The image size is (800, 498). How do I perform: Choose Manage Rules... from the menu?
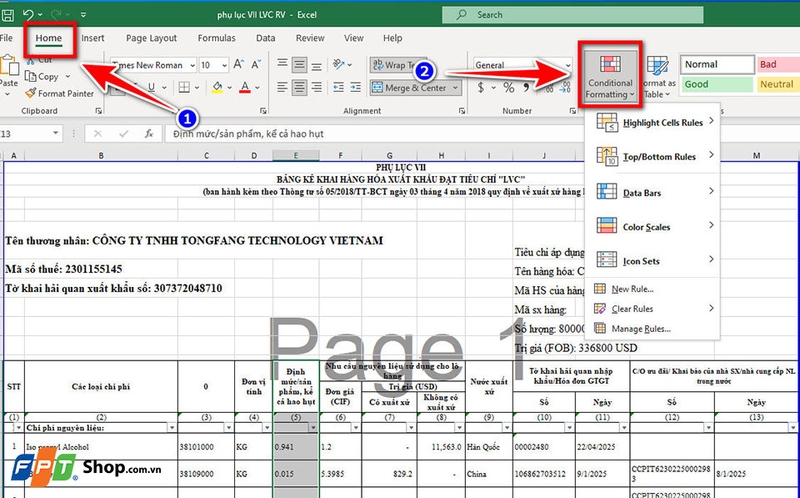coord(653,329)
